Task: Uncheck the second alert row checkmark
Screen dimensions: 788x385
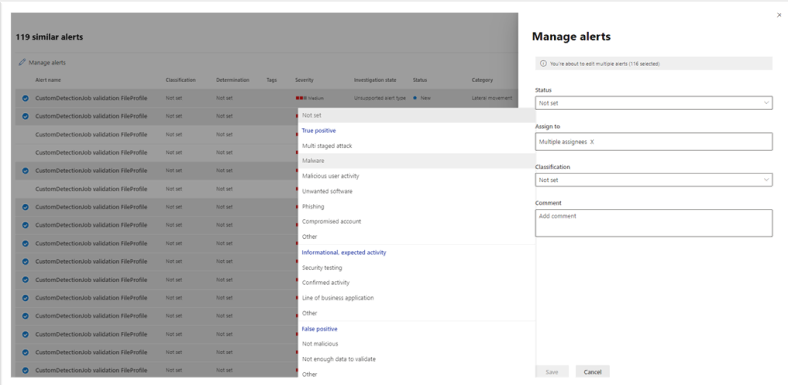Action: (x=25, y=116)
